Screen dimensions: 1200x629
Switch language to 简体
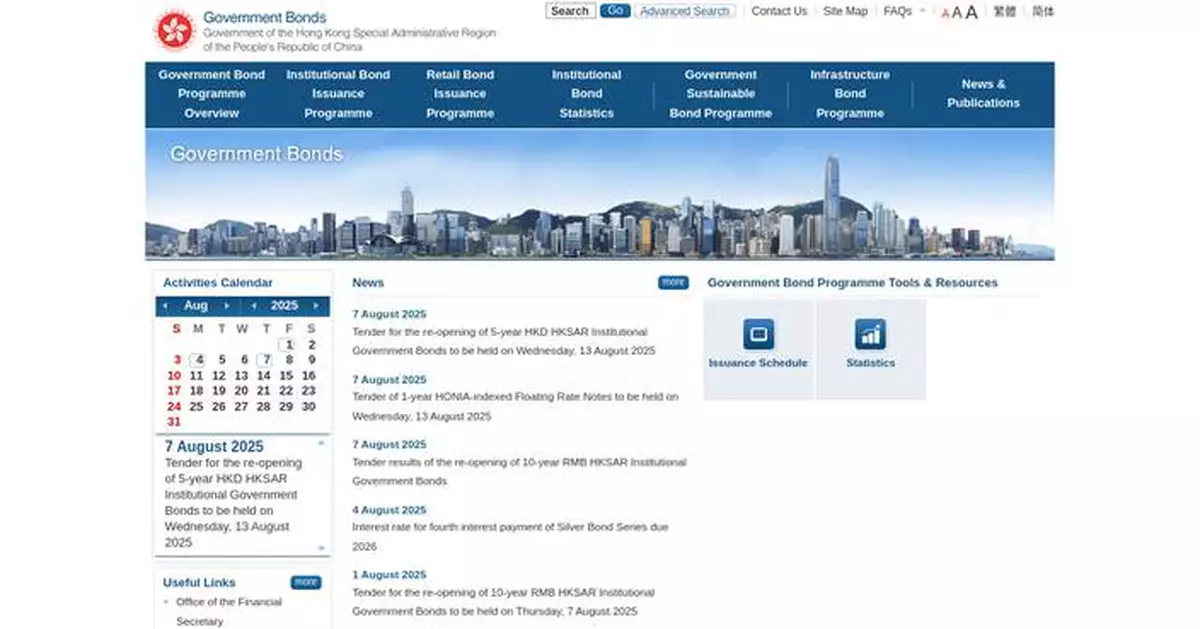click(1043, 11)
